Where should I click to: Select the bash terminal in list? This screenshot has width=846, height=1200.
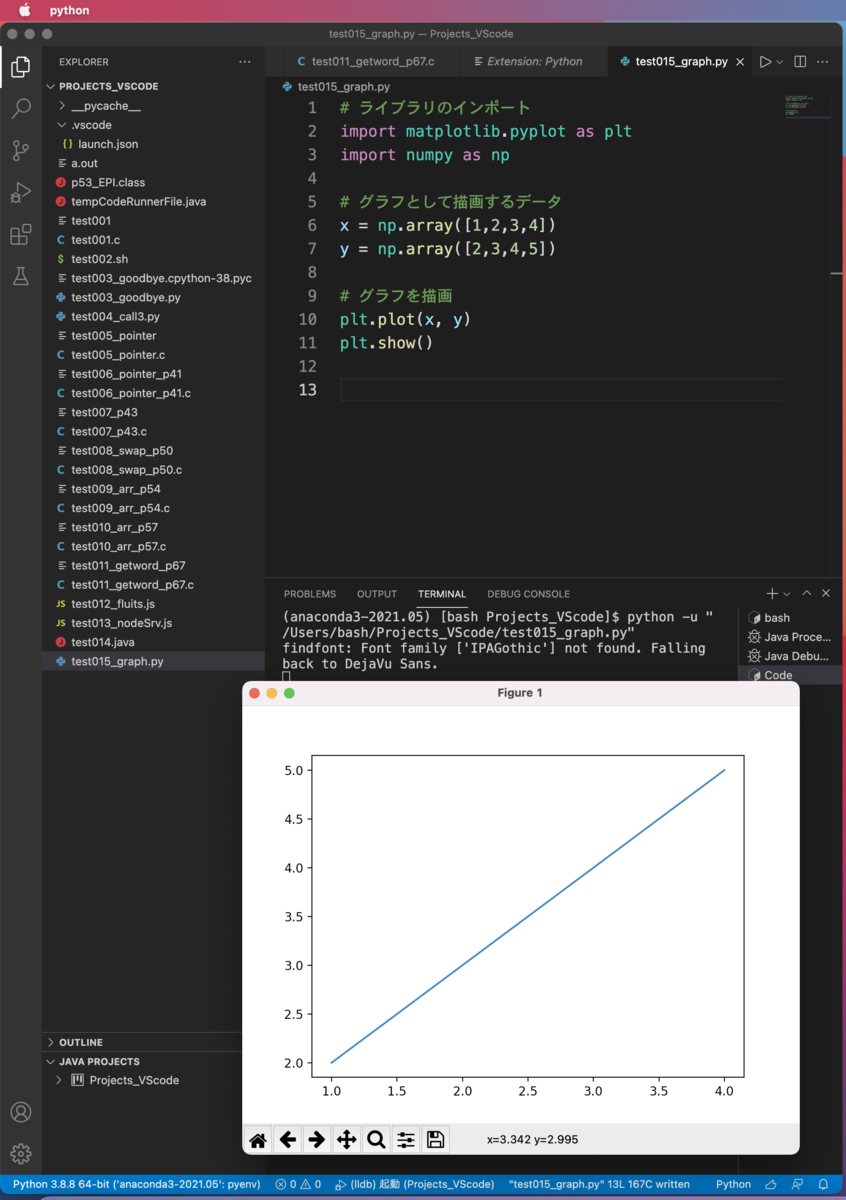[790, 618]
